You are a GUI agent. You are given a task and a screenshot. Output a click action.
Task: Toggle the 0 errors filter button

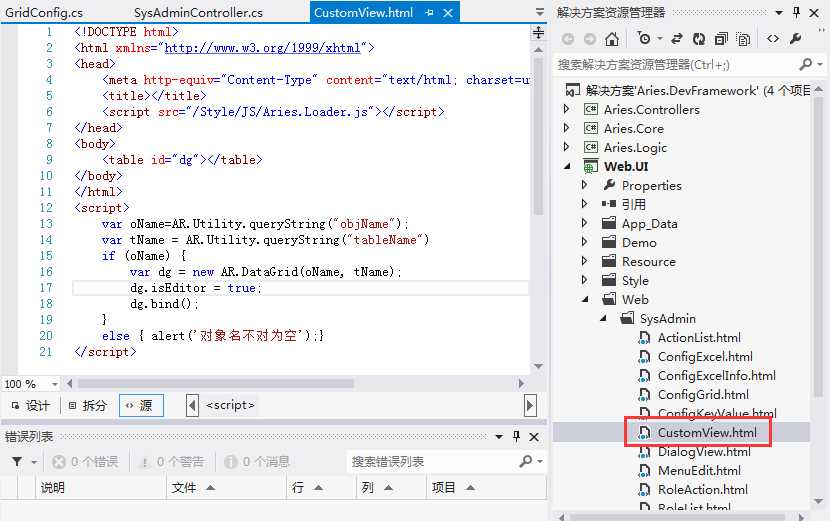click(x=86, y=462)
